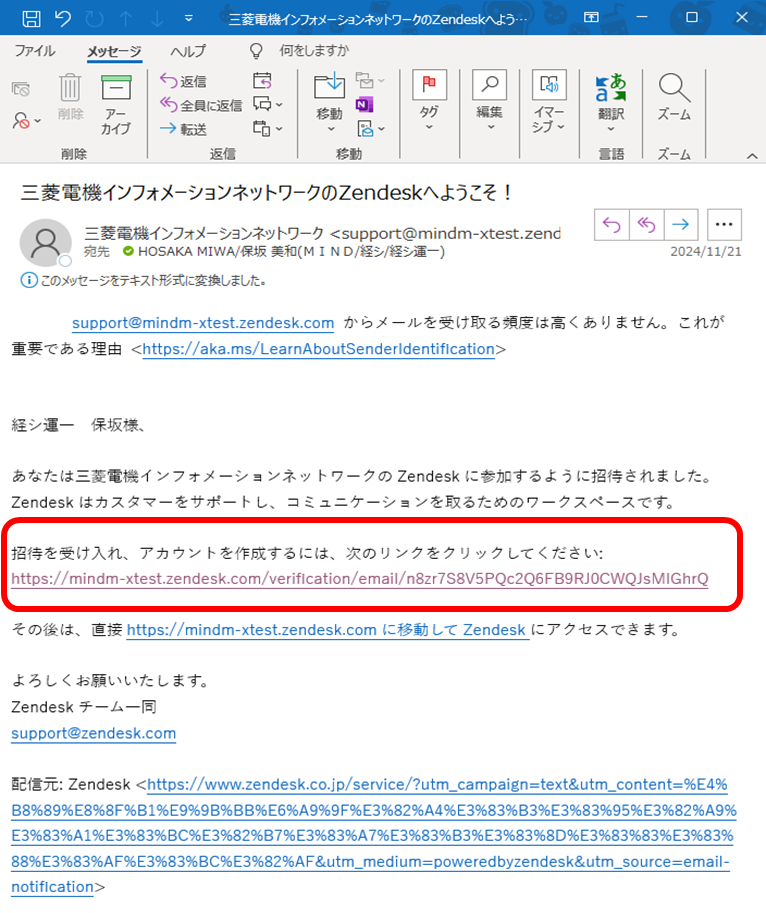
Task: Click the Zoom (ズーム) magnifier button
Action: [674, 98]
